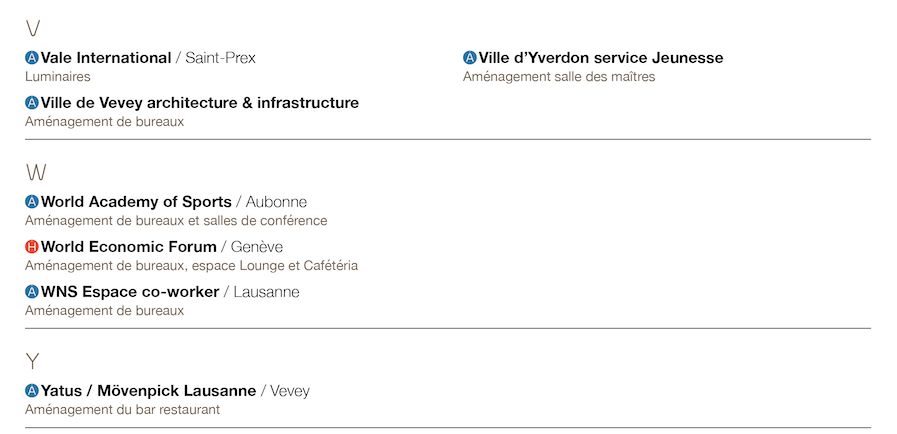Click blue A icon beside Ville de Vevey
This screenshot has height=434, width=897.
coord(32,103)
